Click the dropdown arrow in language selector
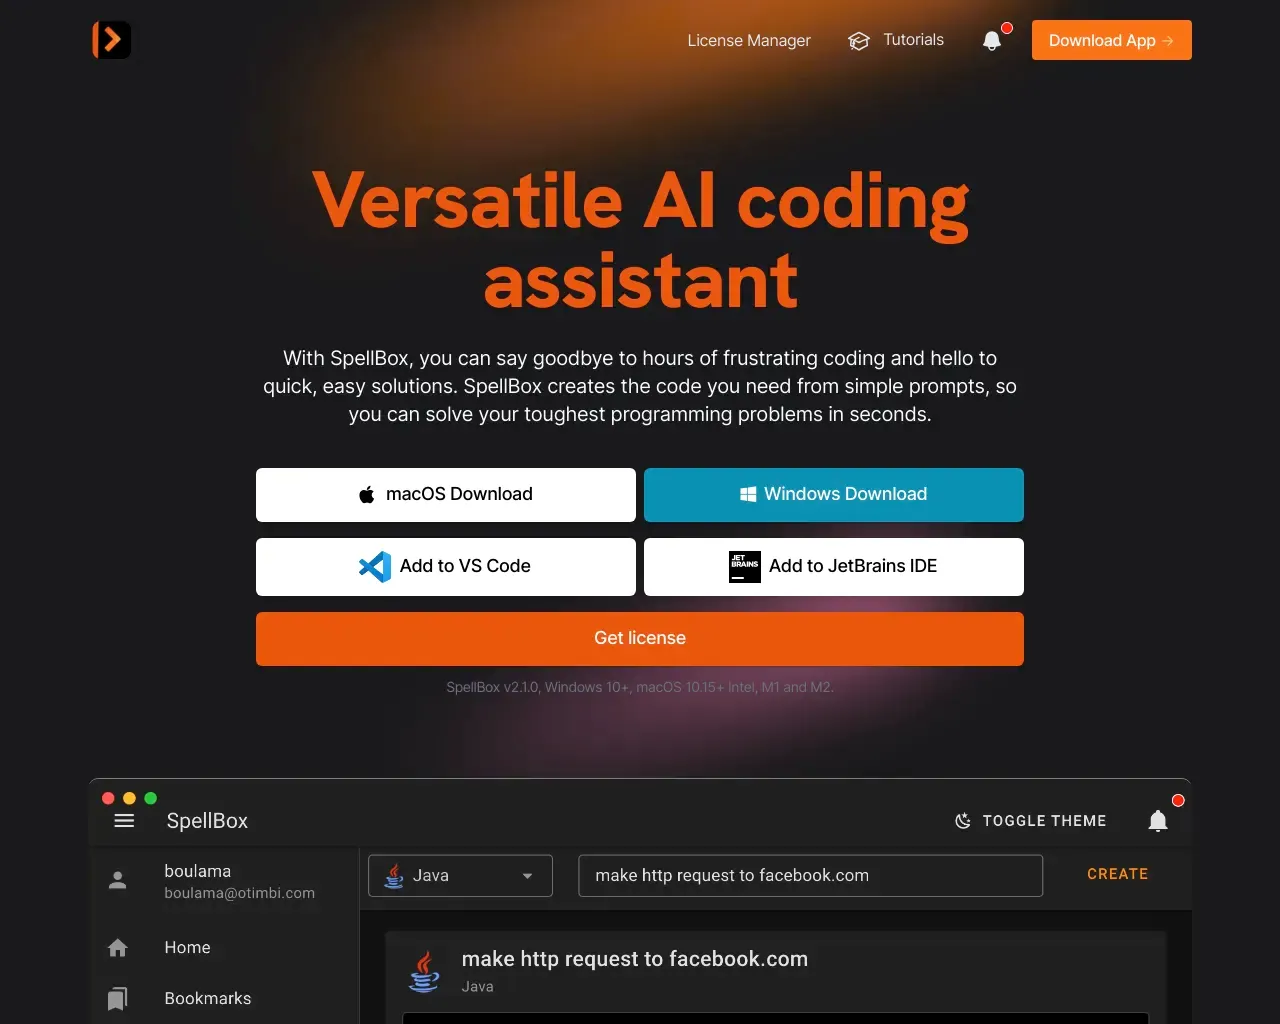This screenshot has width=1280, height=1024. (x=528, y=876)
